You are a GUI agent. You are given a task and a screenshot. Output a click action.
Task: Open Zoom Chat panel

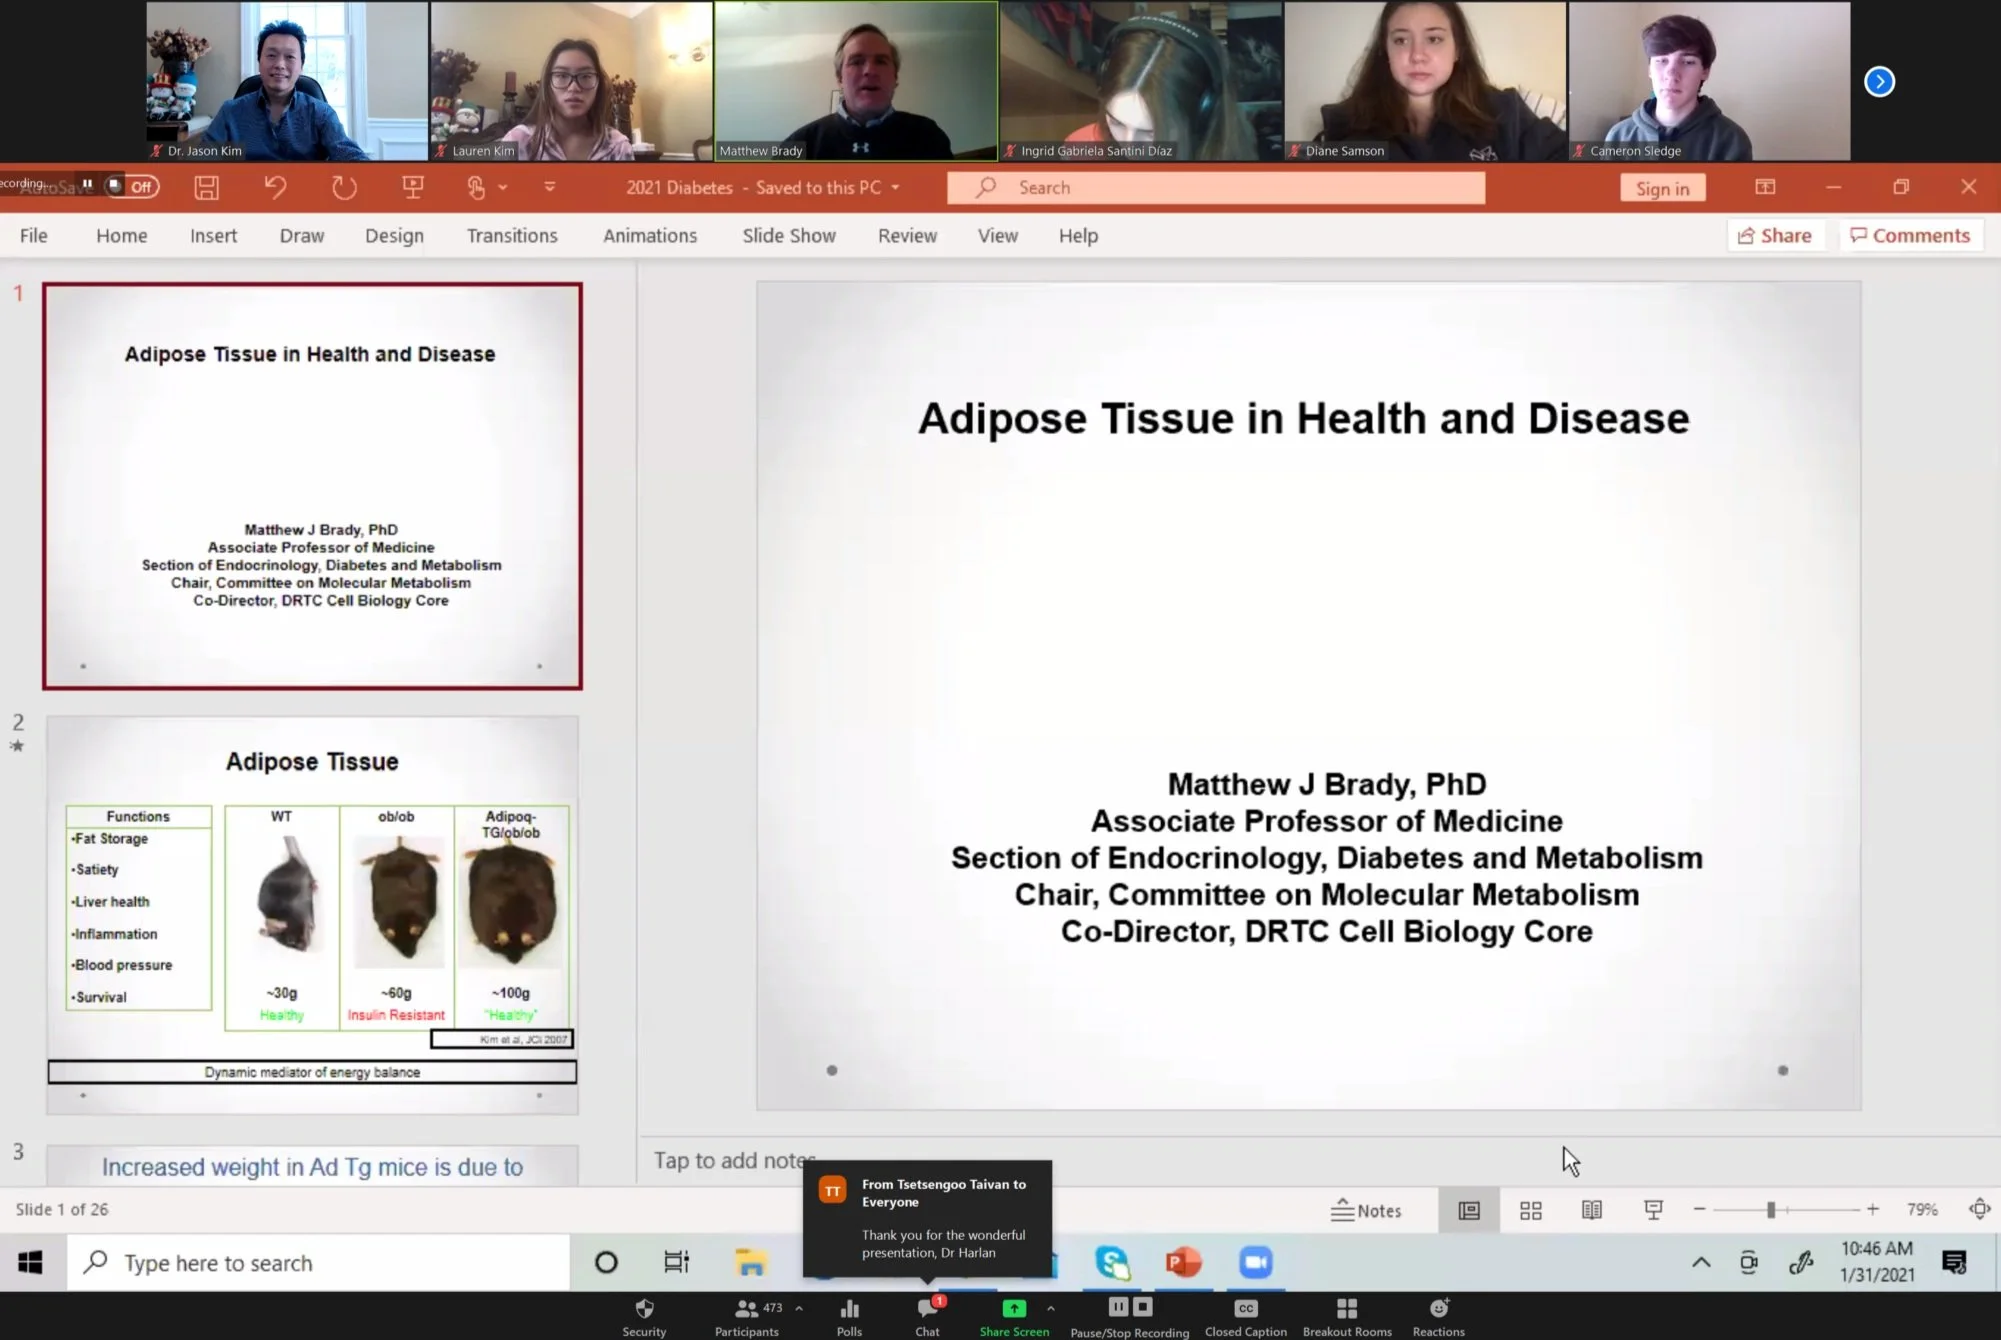927,1317
